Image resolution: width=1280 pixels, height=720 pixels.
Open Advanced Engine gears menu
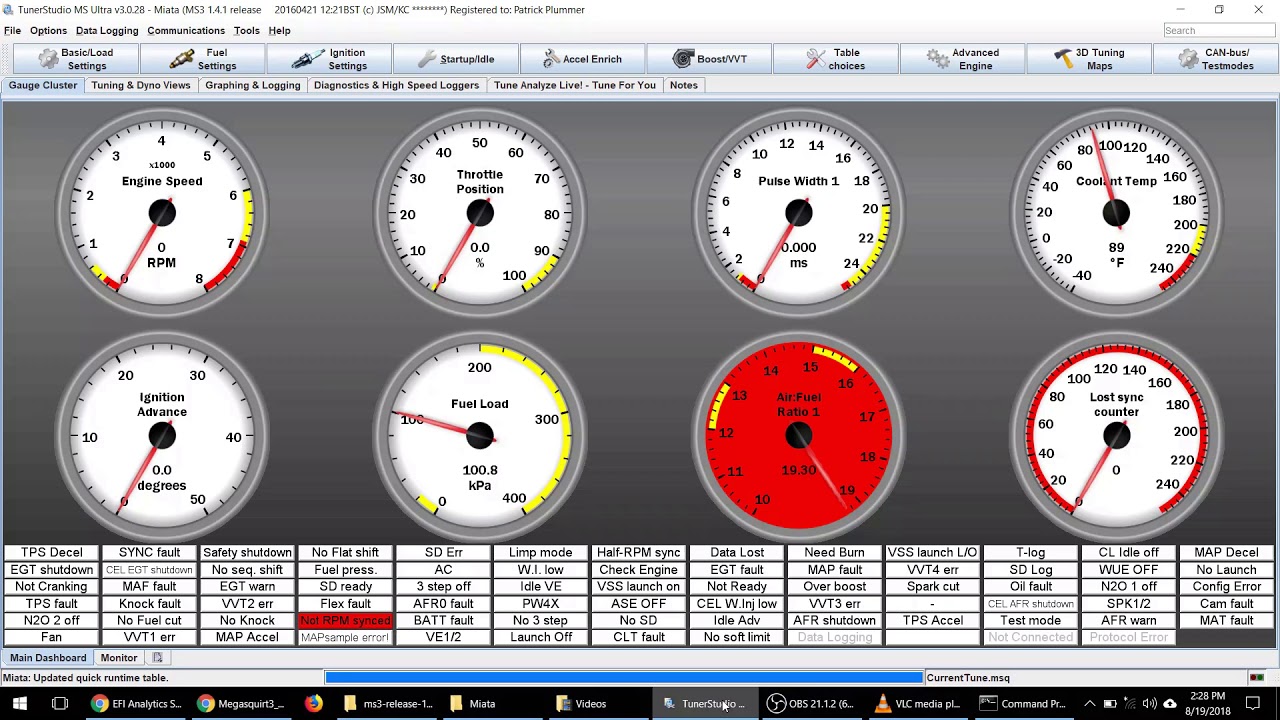(962, 59)
